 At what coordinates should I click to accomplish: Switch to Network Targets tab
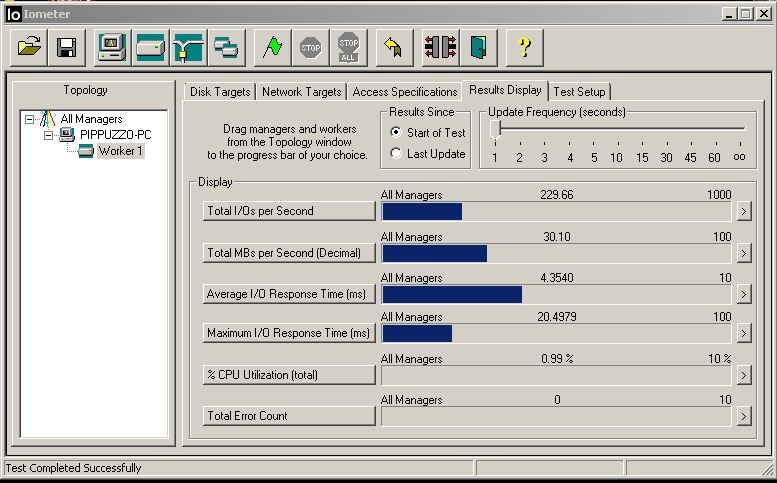click(x=301, y=92)
